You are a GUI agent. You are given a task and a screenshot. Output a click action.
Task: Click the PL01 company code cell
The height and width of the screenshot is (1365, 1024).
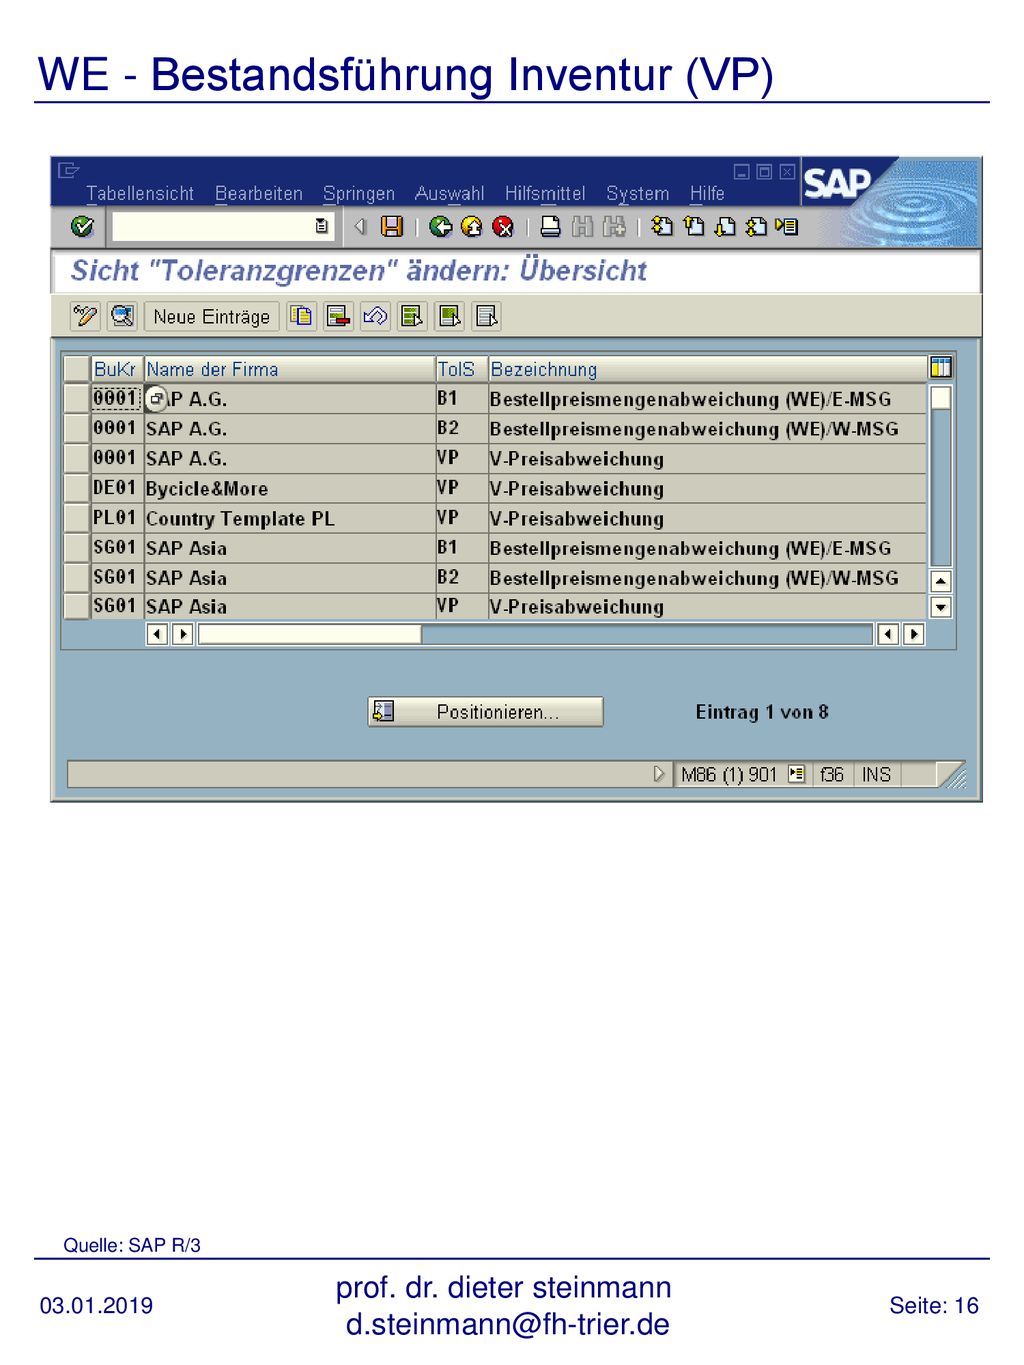pyautogui.click(x=115, y=518)
